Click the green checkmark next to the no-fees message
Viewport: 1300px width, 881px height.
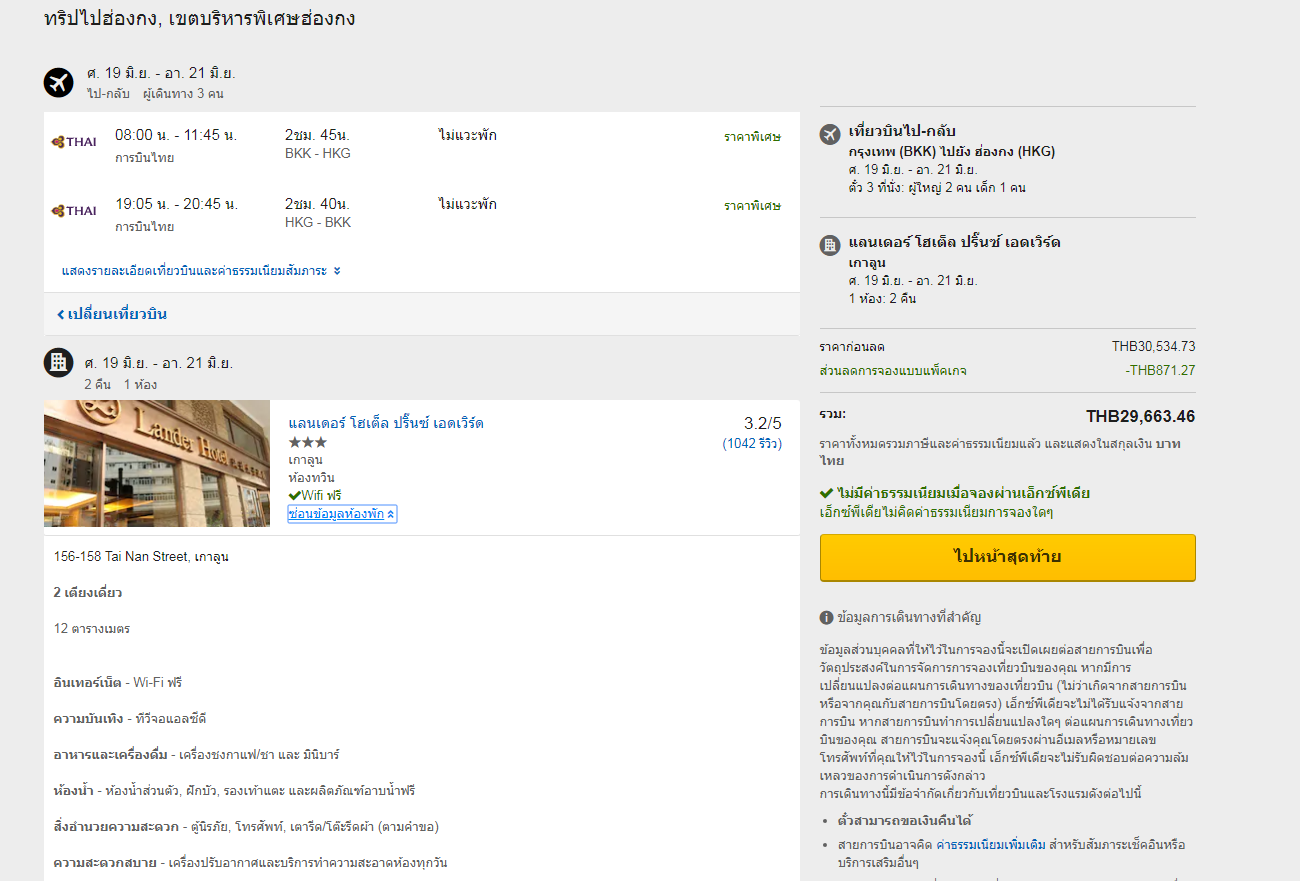coord(826,493)
